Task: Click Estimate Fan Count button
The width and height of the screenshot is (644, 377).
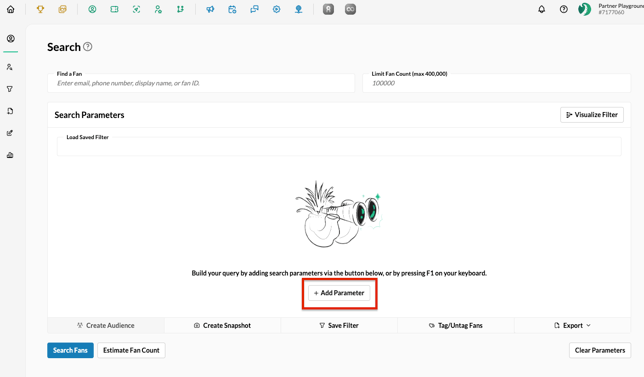Action: point(131,350)
